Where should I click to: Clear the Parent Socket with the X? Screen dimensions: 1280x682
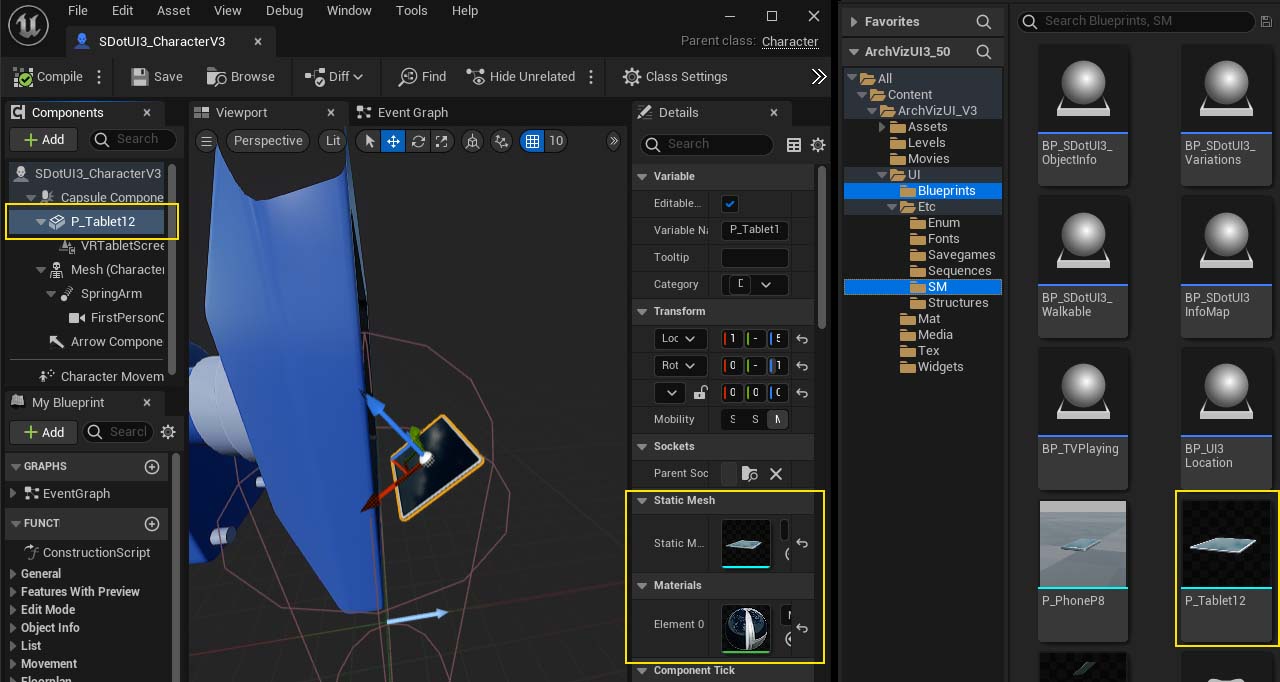click(775, 474)
